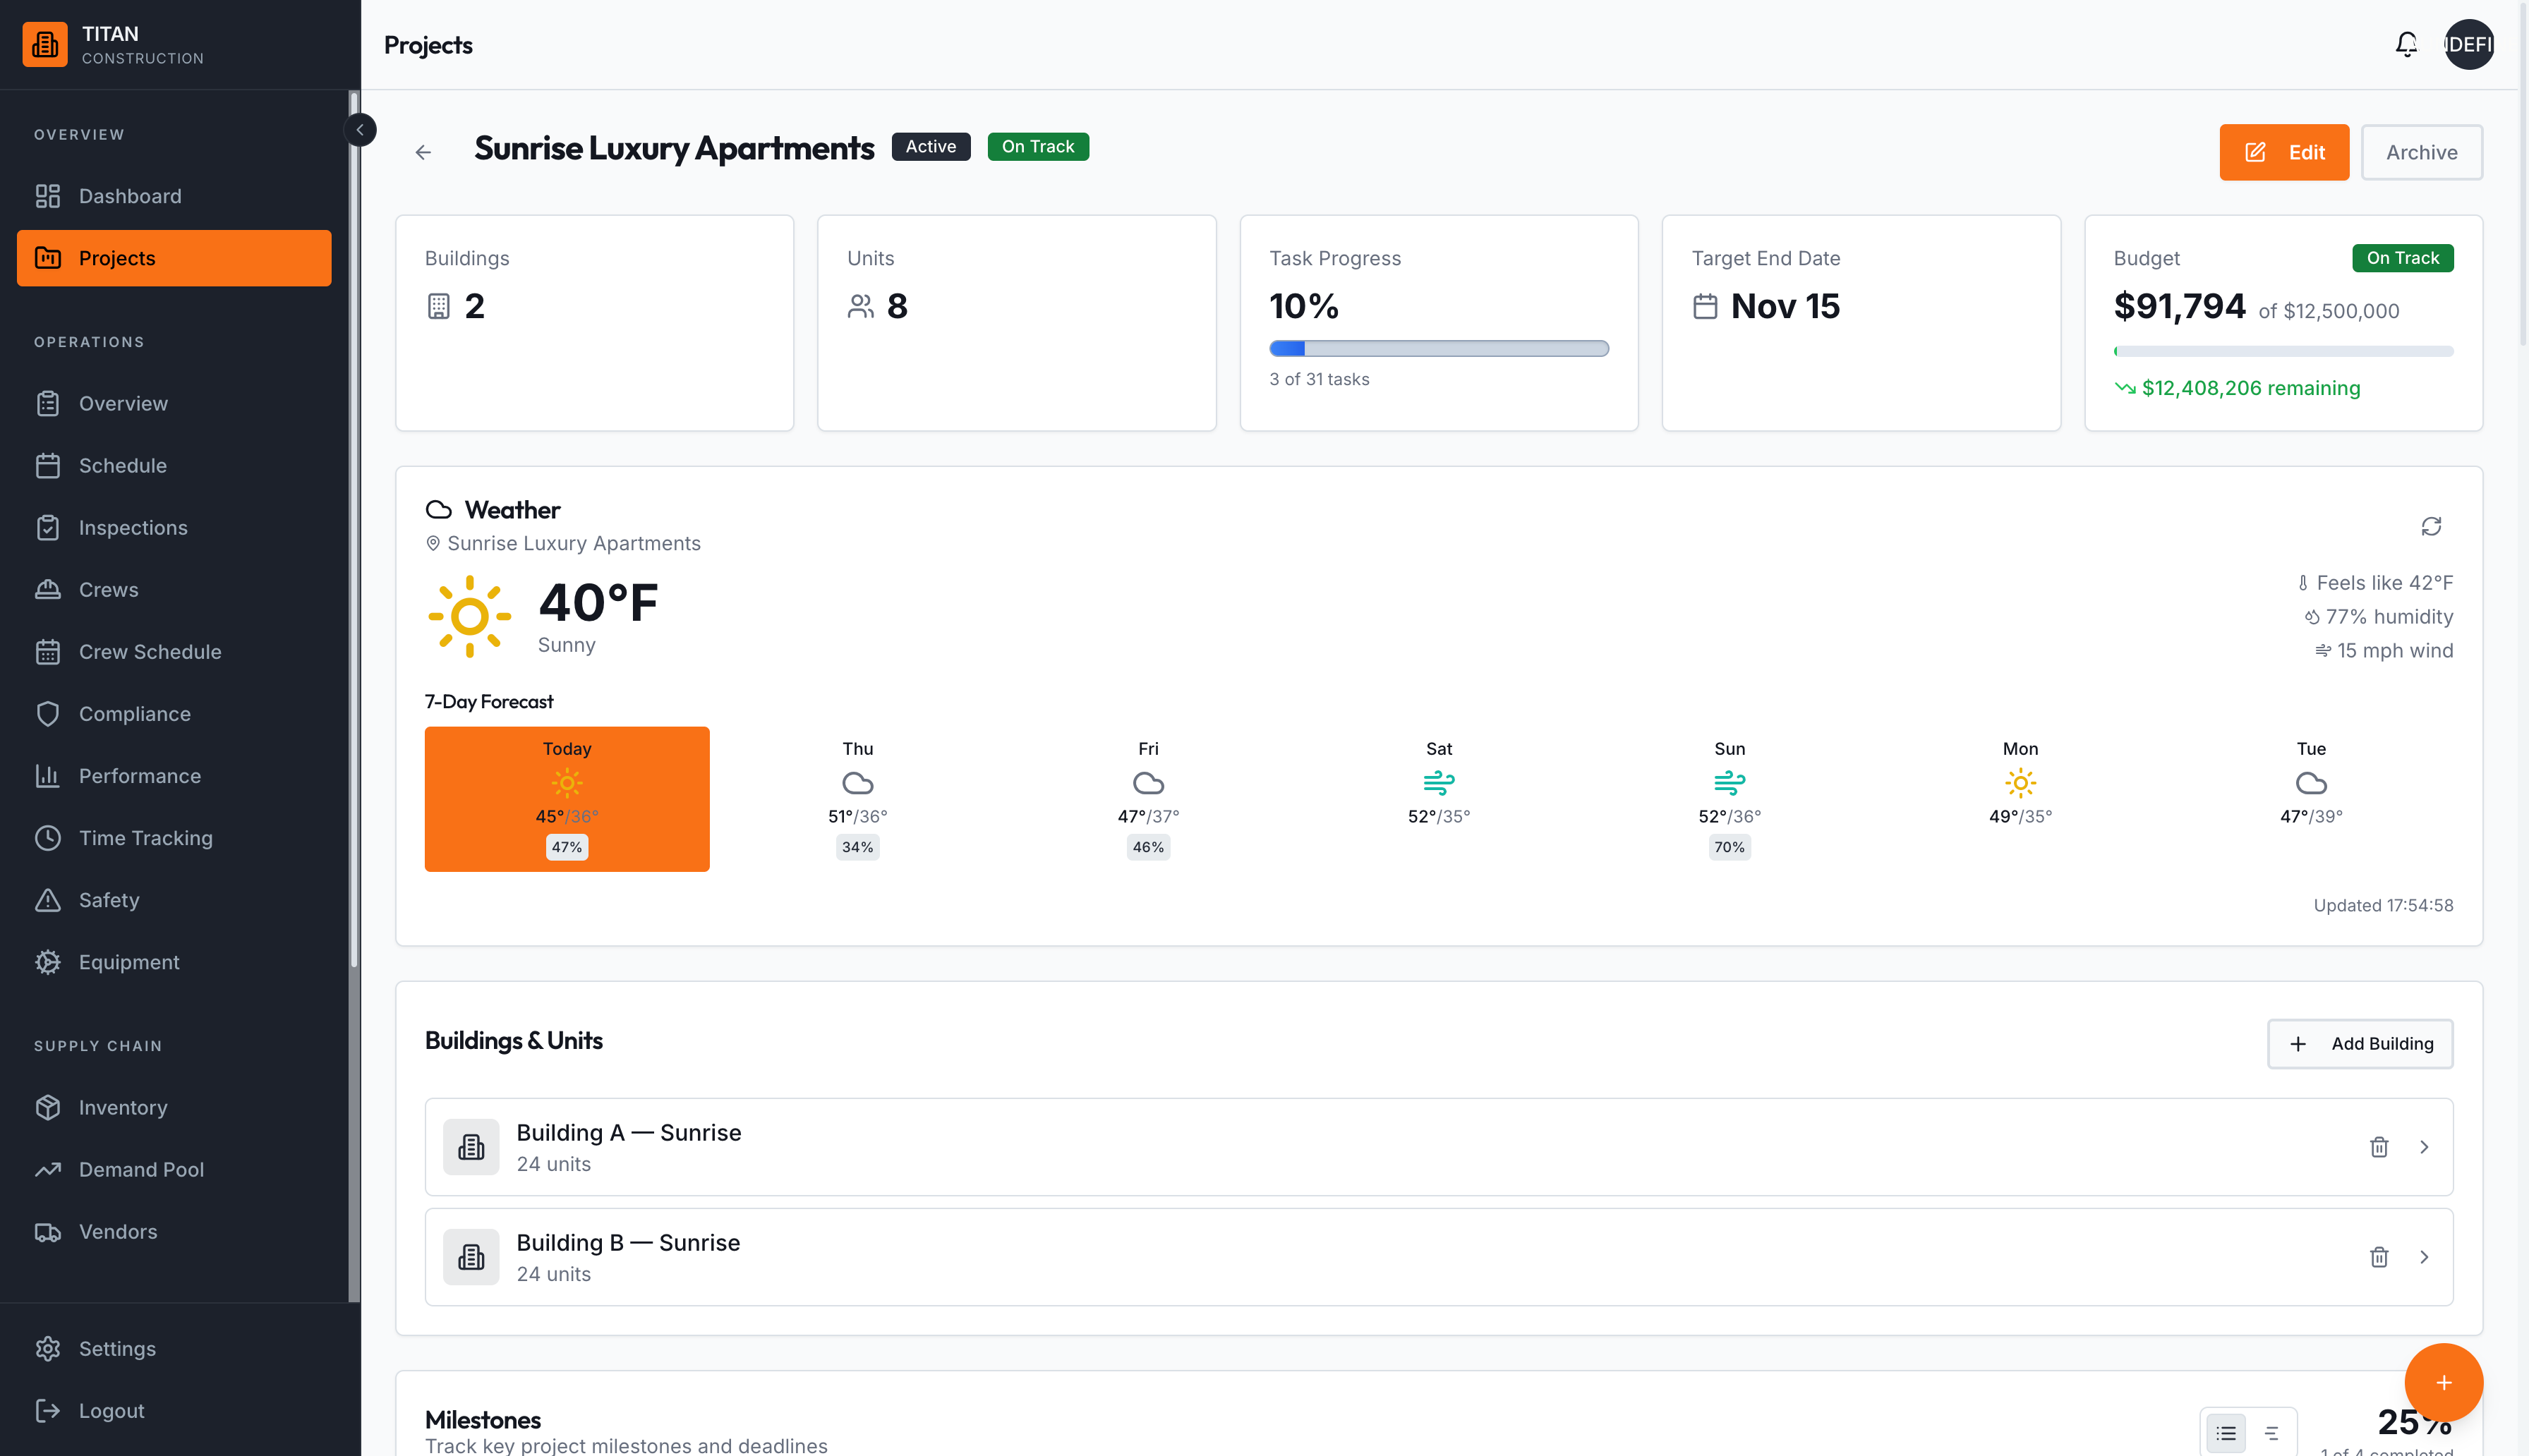2529x1456 pixels.
Task: Open the Operations Overview page
Action: click(174, 403)
